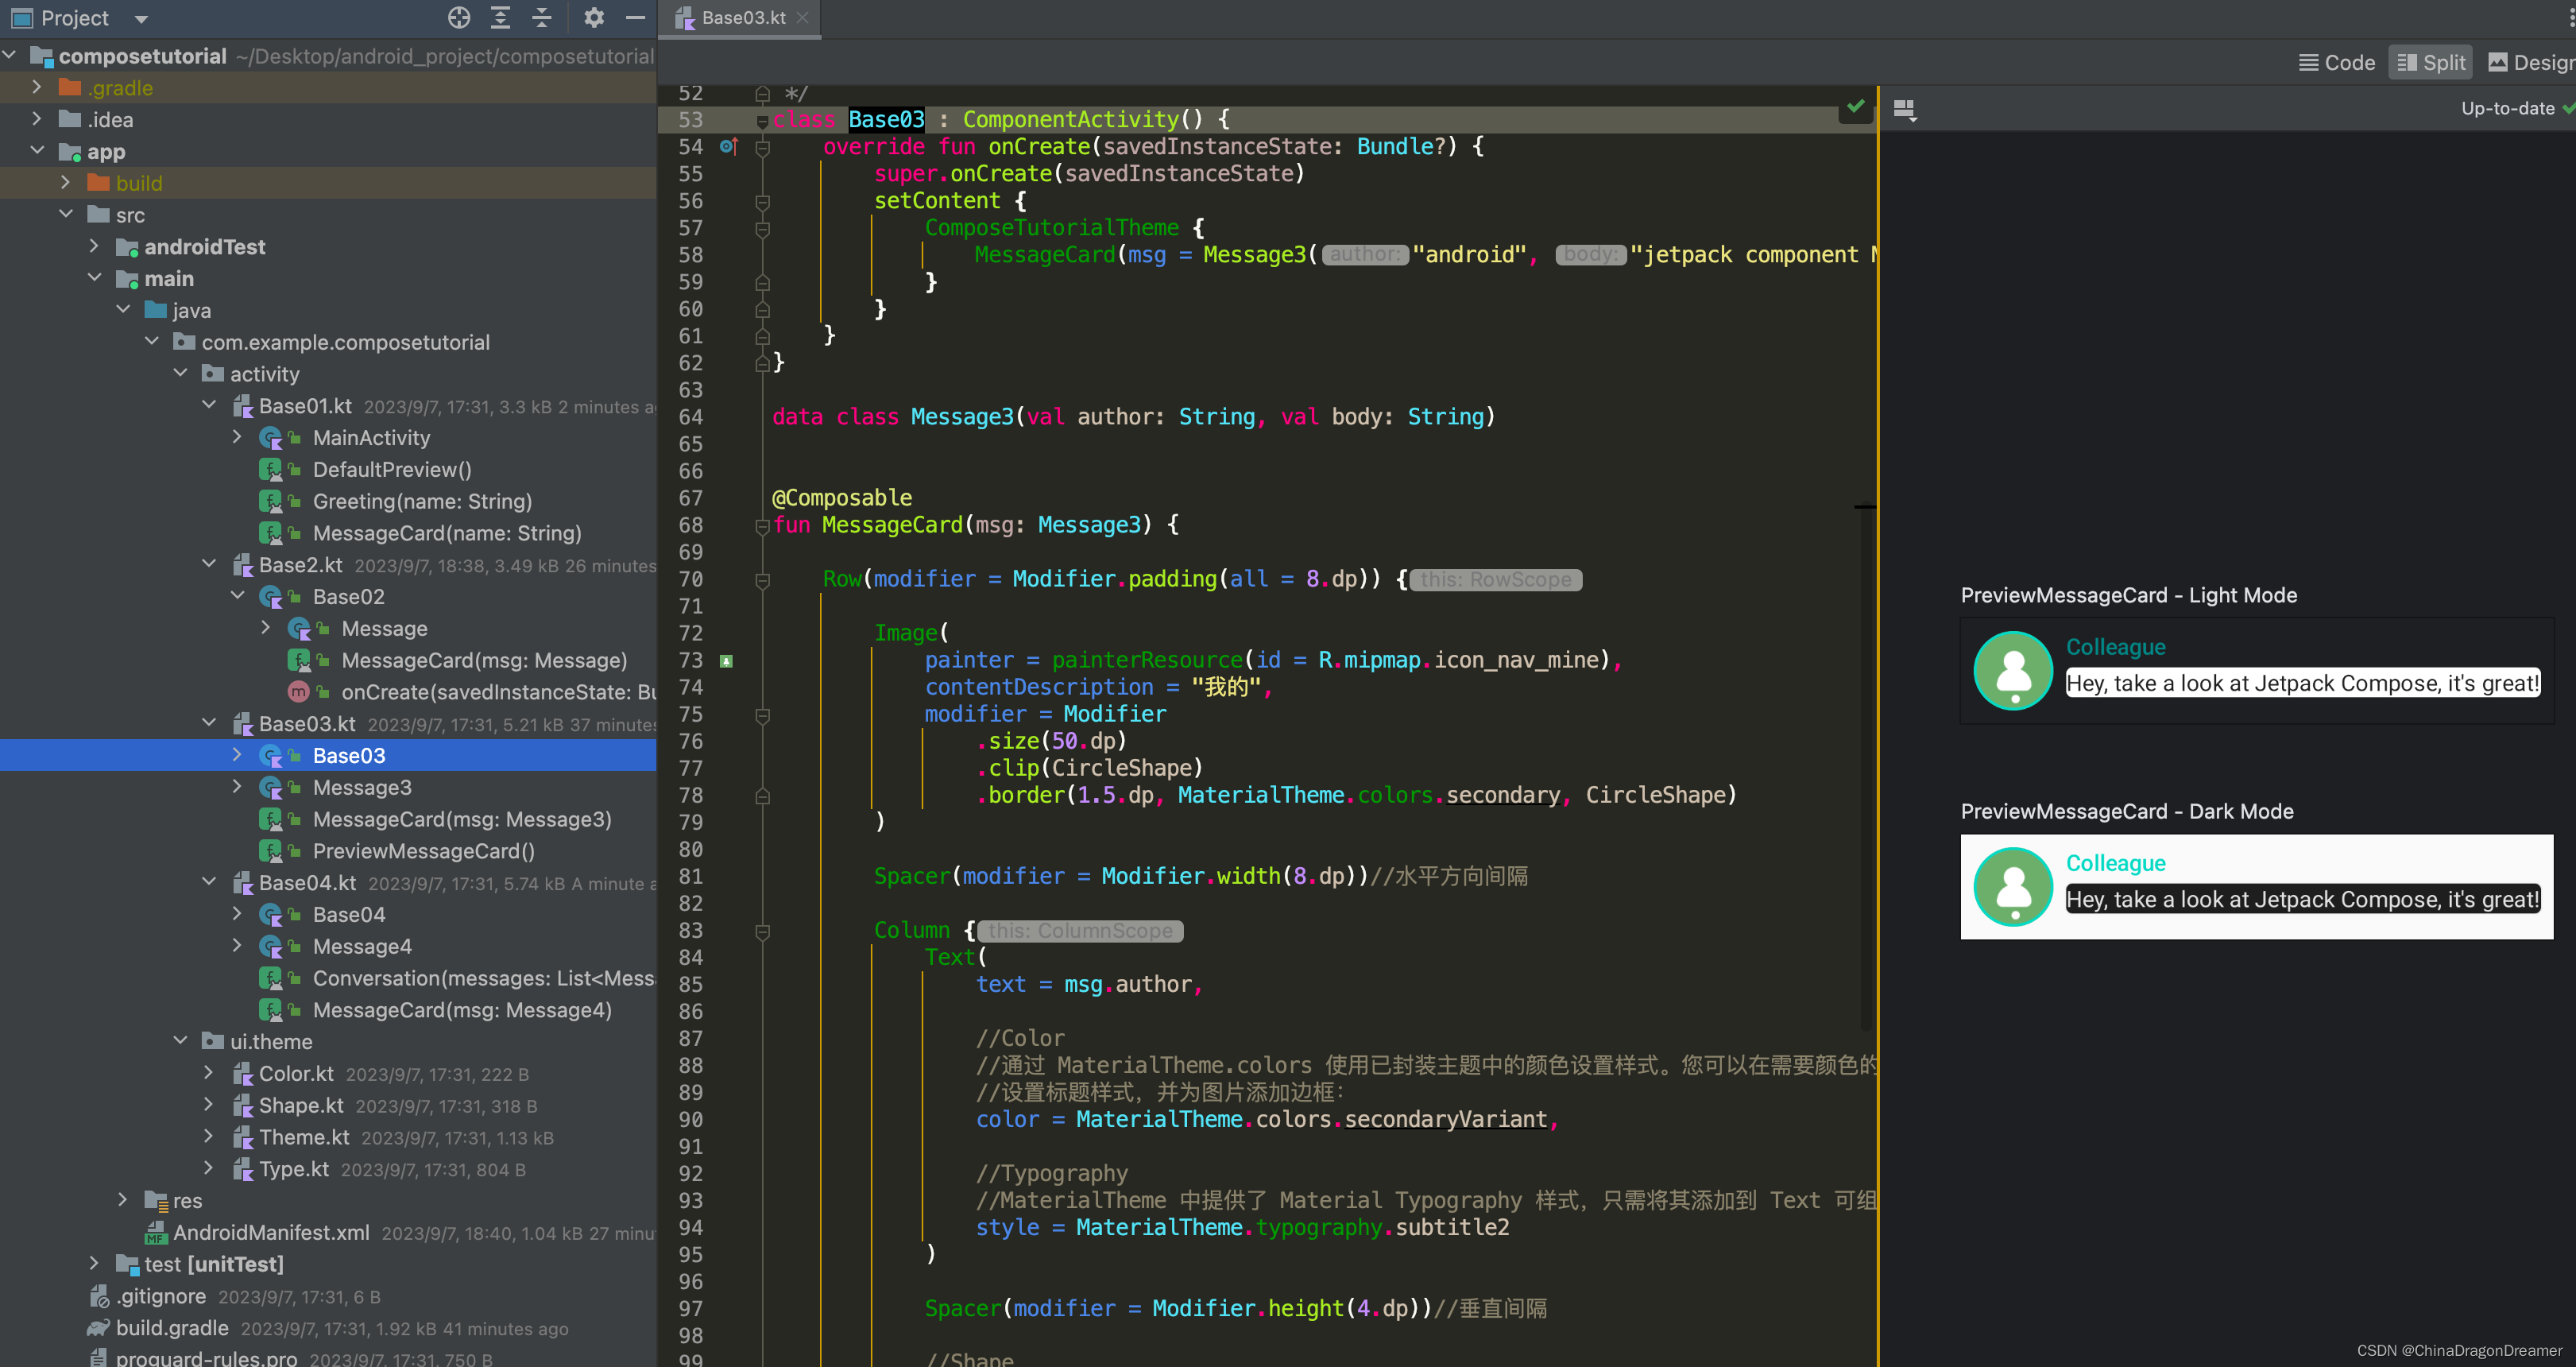Toggle the androidTest folder expansion
Image resolution: width=2576 pixels, height=1367 pixels.
coord(95,246)
